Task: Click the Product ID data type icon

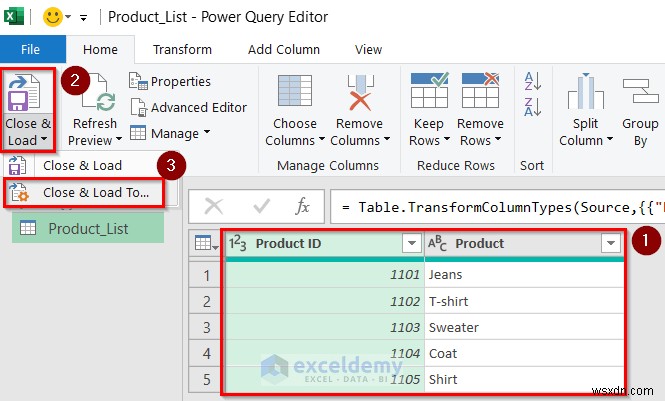Action: [238, 243]
